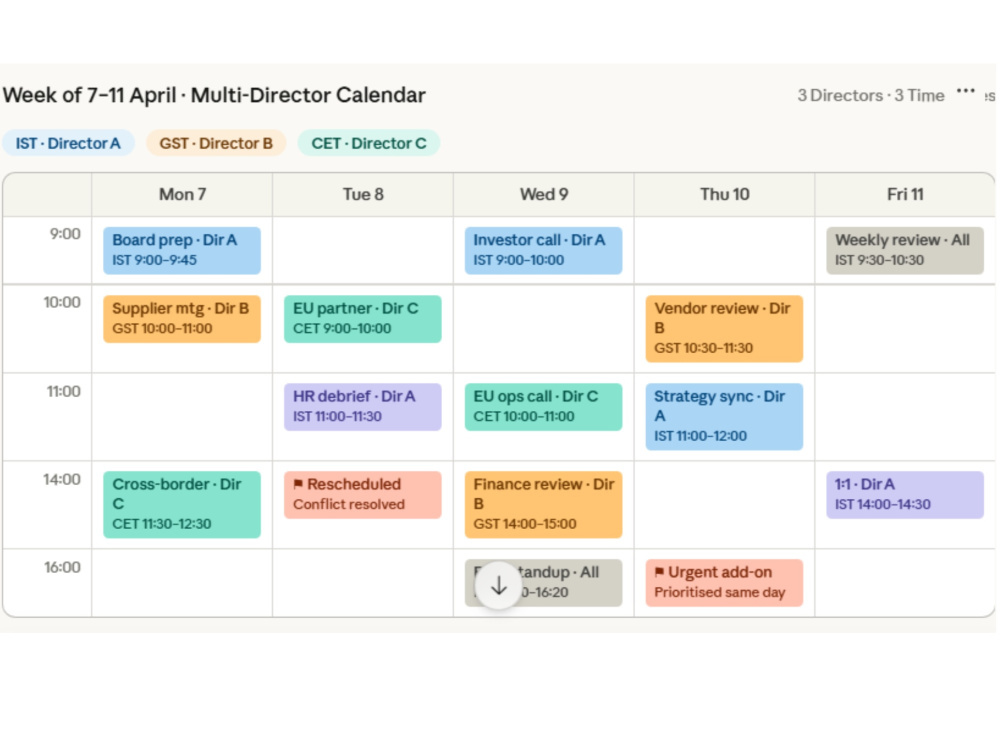Open the three-dots more options menu
This screenshot has width=1000, height=750.
pyautogui.click(x=966, y=92)
